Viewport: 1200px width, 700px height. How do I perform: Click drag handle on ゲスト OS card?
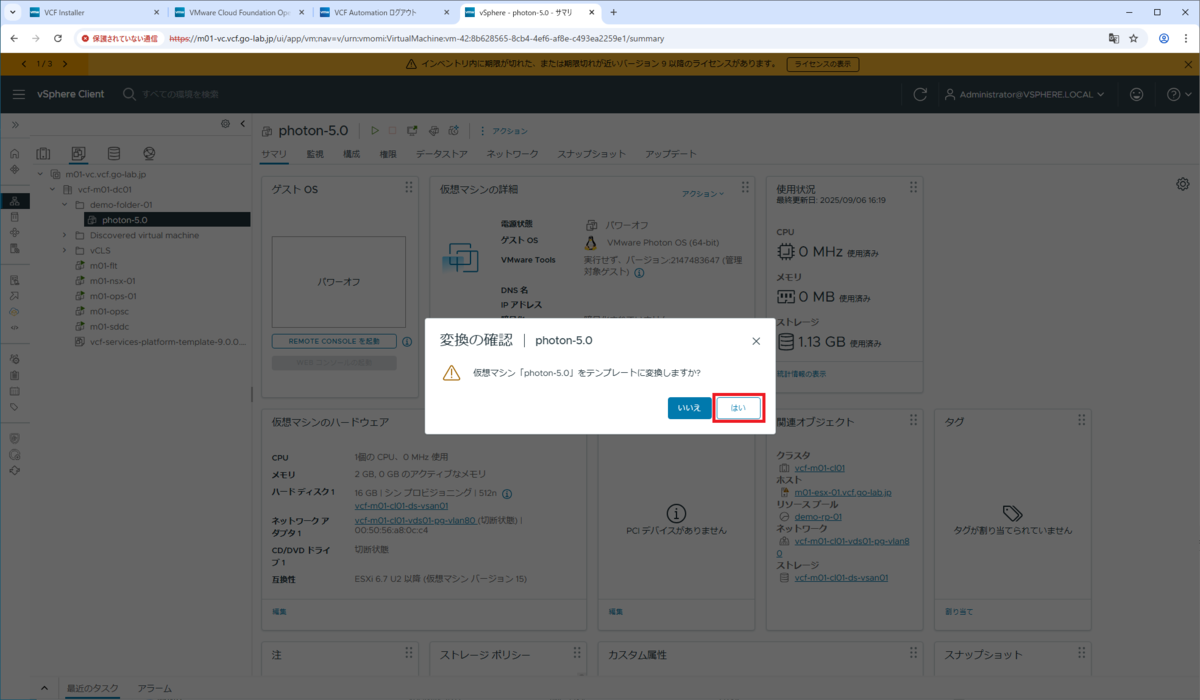pyautogui.click(x=408, y=188)
